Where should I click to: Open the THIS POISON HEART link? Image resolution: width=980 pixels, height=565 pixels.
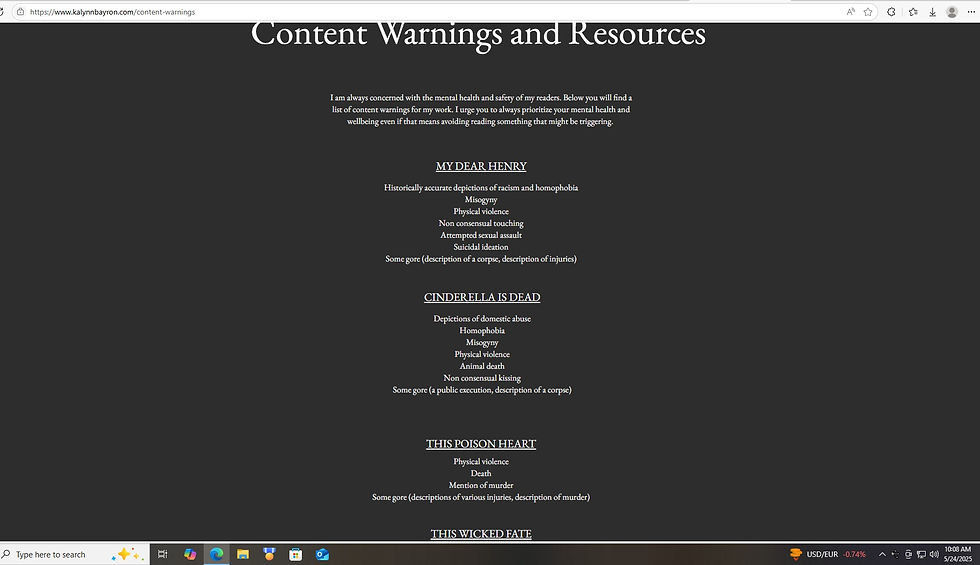(x=481, y=444)
